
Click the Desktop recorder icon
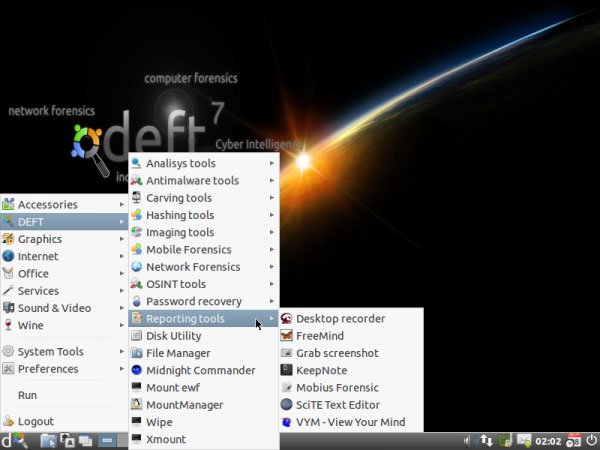pyautogui.click(x=286, y=318)
